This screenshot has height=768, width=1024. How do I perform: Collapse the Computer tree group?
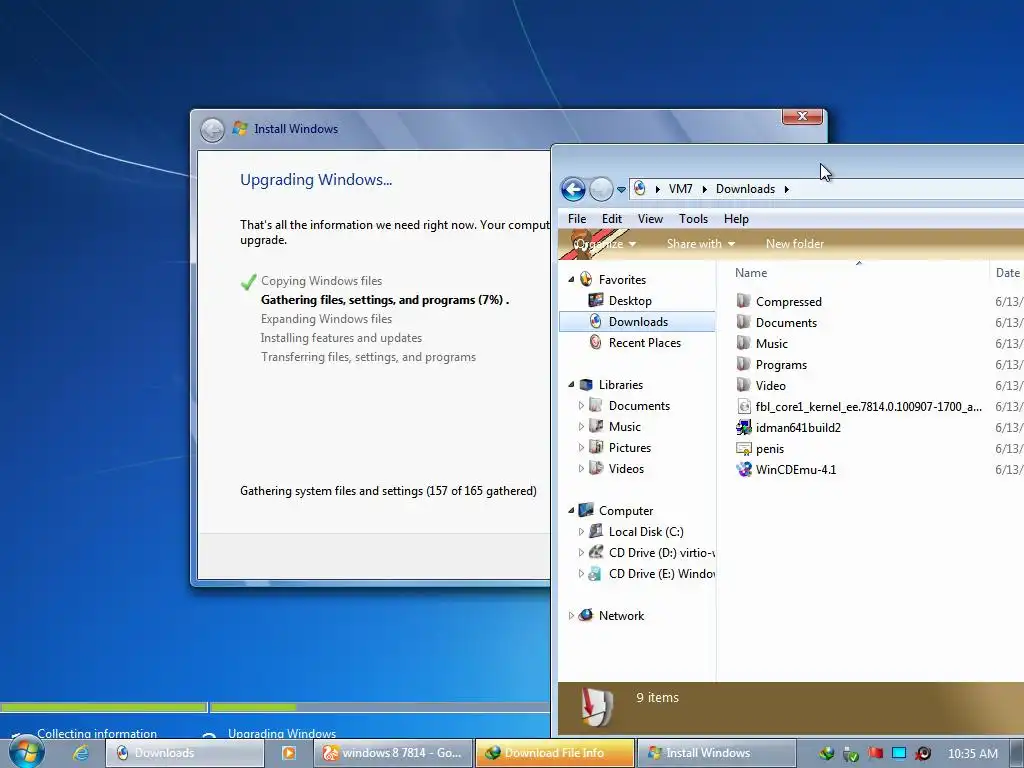(571, 511)
